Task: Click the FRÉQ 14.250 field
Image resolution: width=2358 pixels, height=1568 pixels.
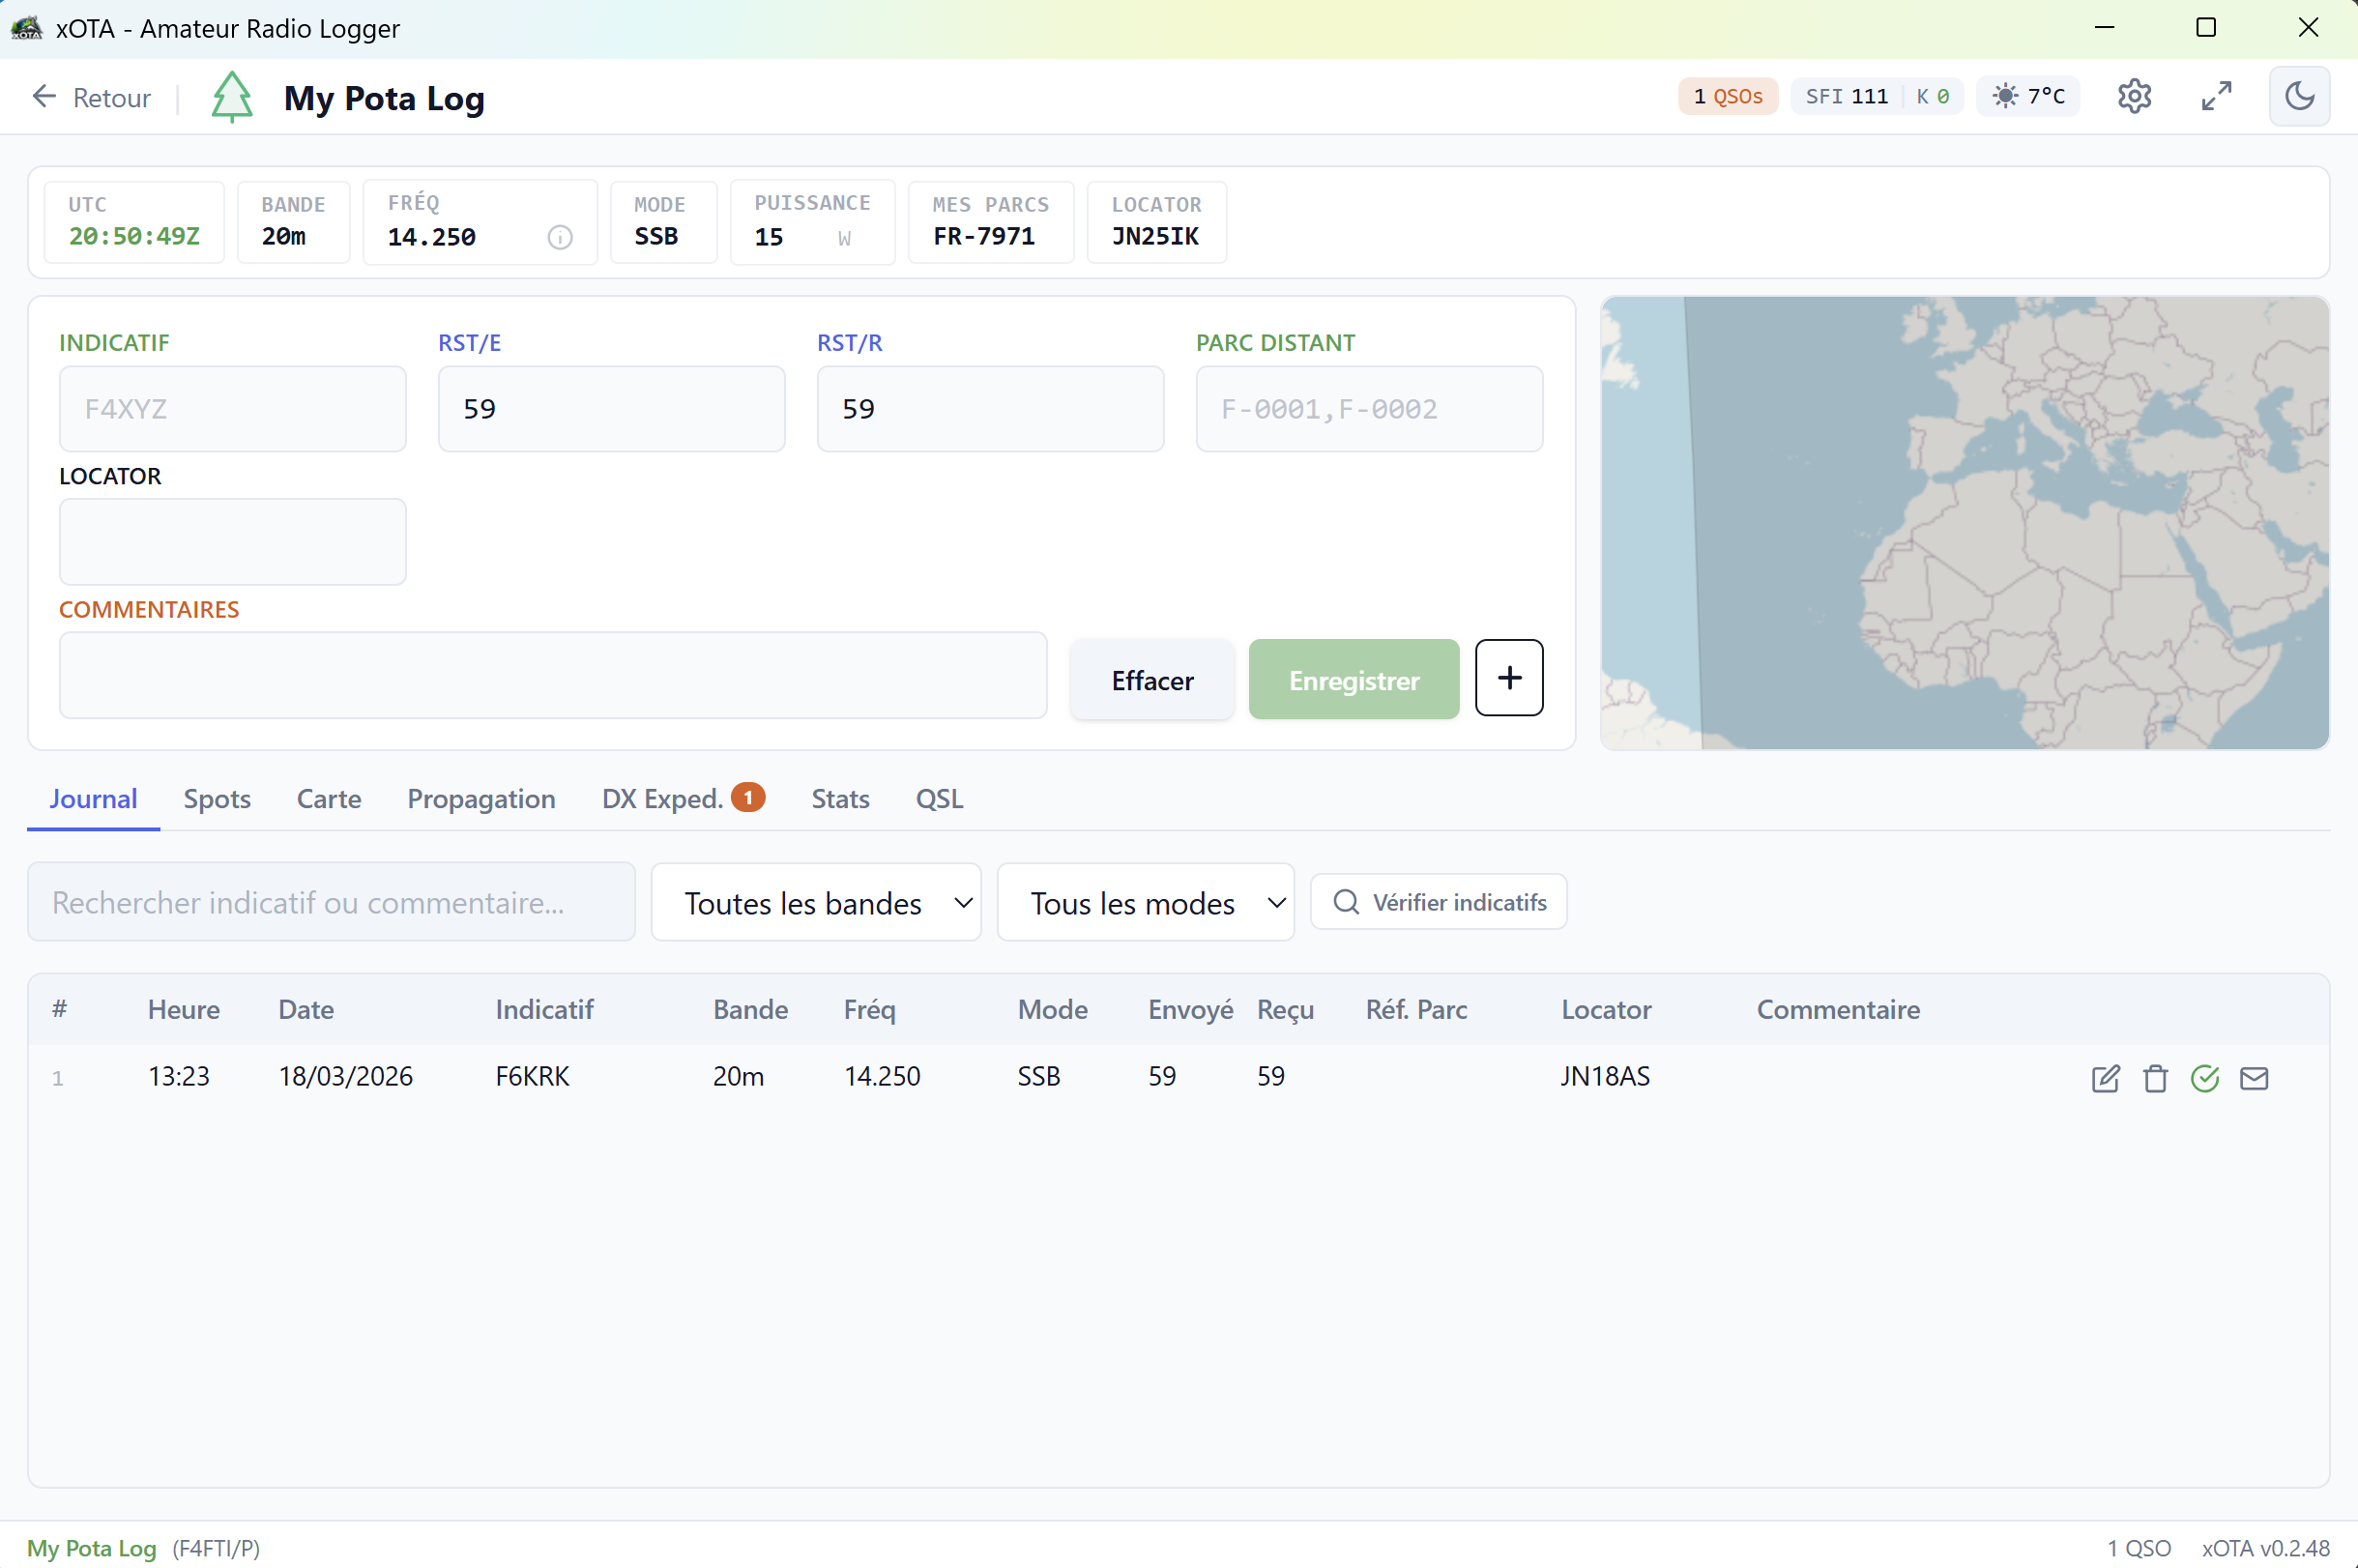Action: click(x=480, y=222)
